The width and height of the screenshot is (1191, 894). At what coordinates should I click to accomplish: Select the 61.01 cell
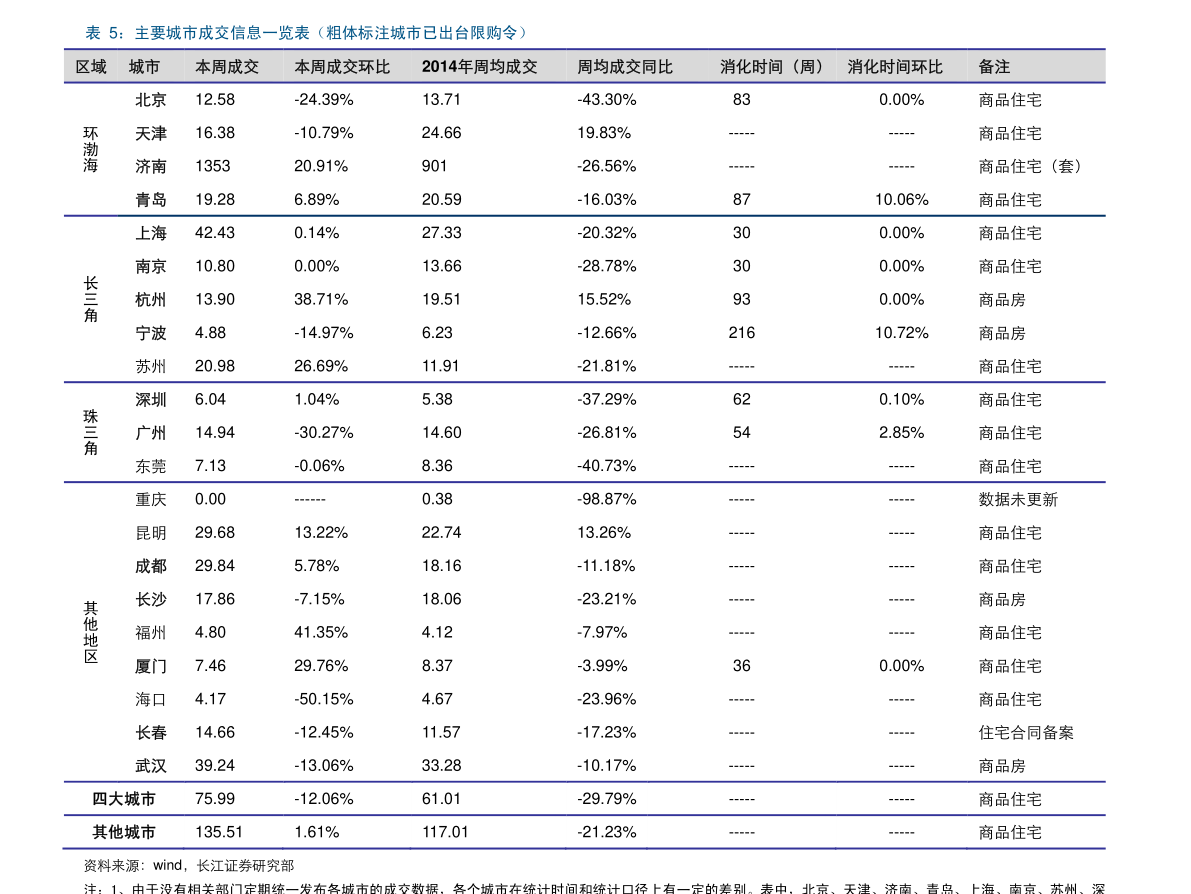point(441,799)
